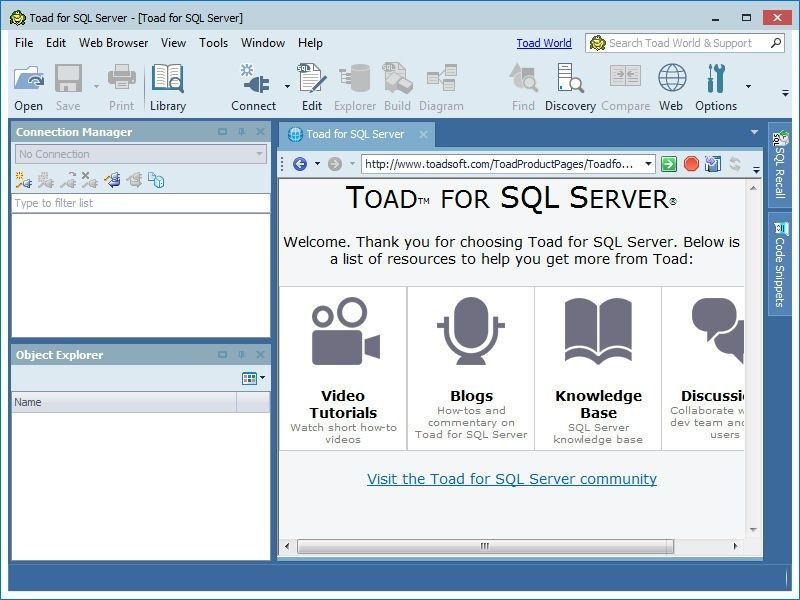Image resolution: width=800 pixels, height=600 pixels.
Task: Open the URL address bar dropdown
Action: coord(648,164)
